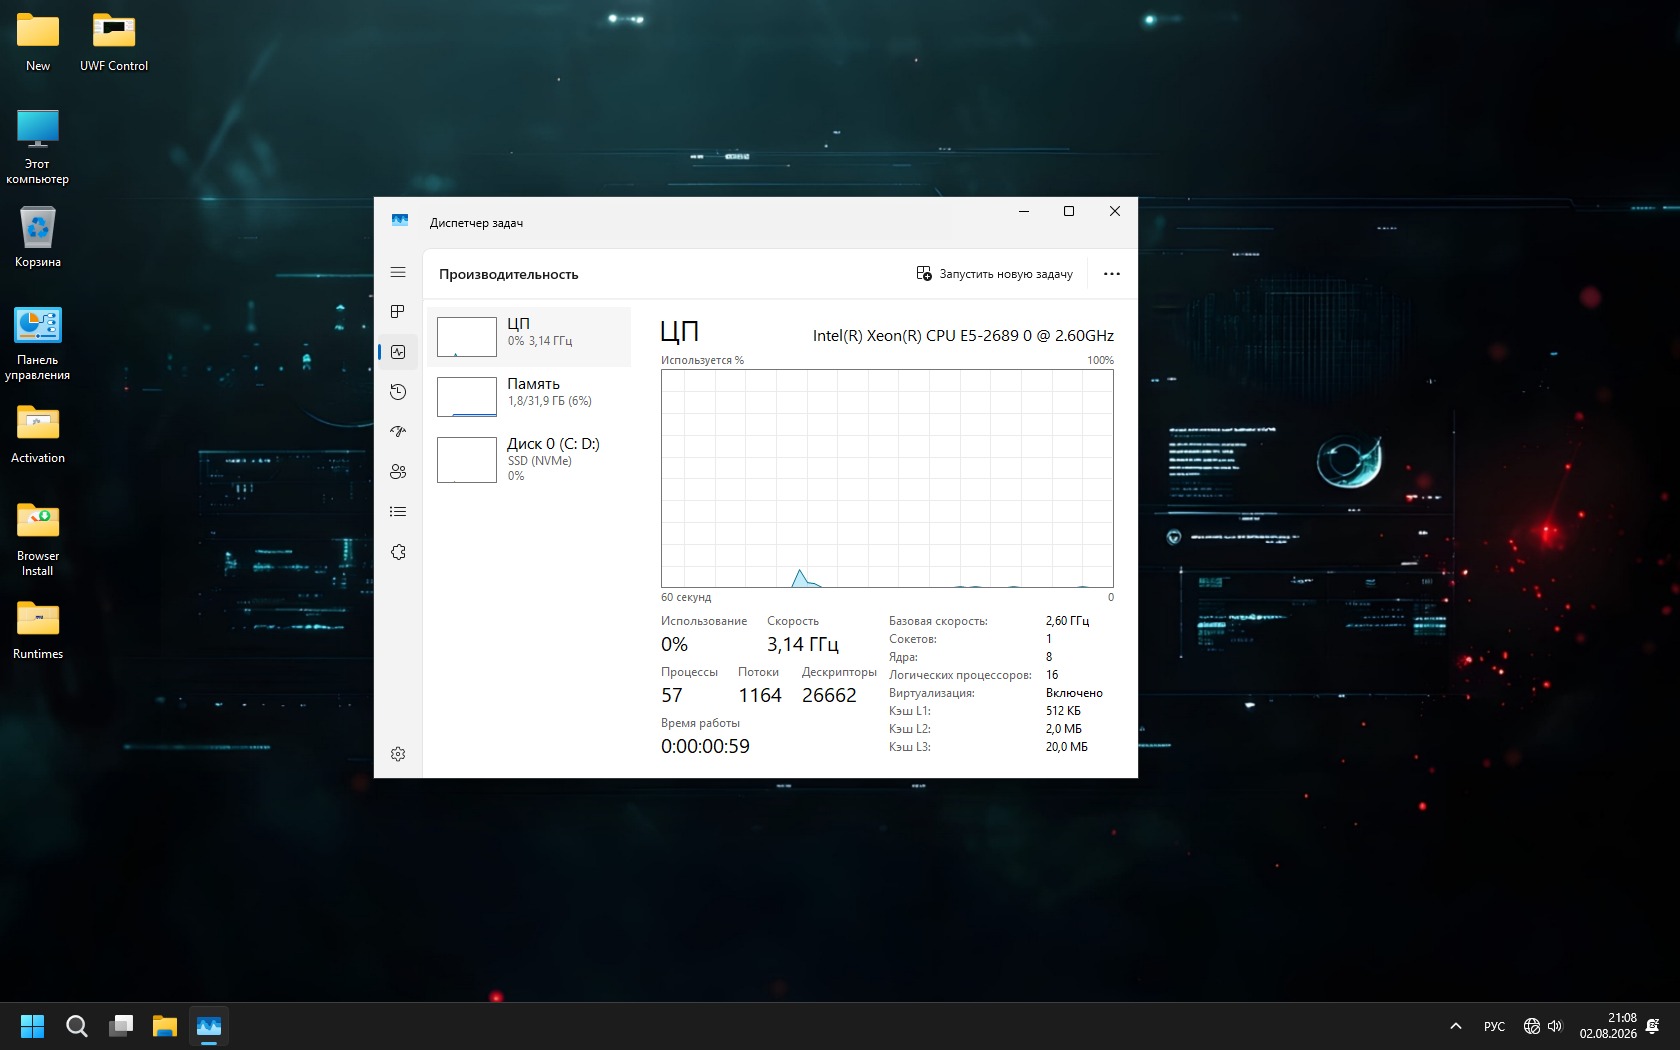Select the Память performance item
The height and width of the screenshot is (1050, 1680).
click(x=529, y=397)
